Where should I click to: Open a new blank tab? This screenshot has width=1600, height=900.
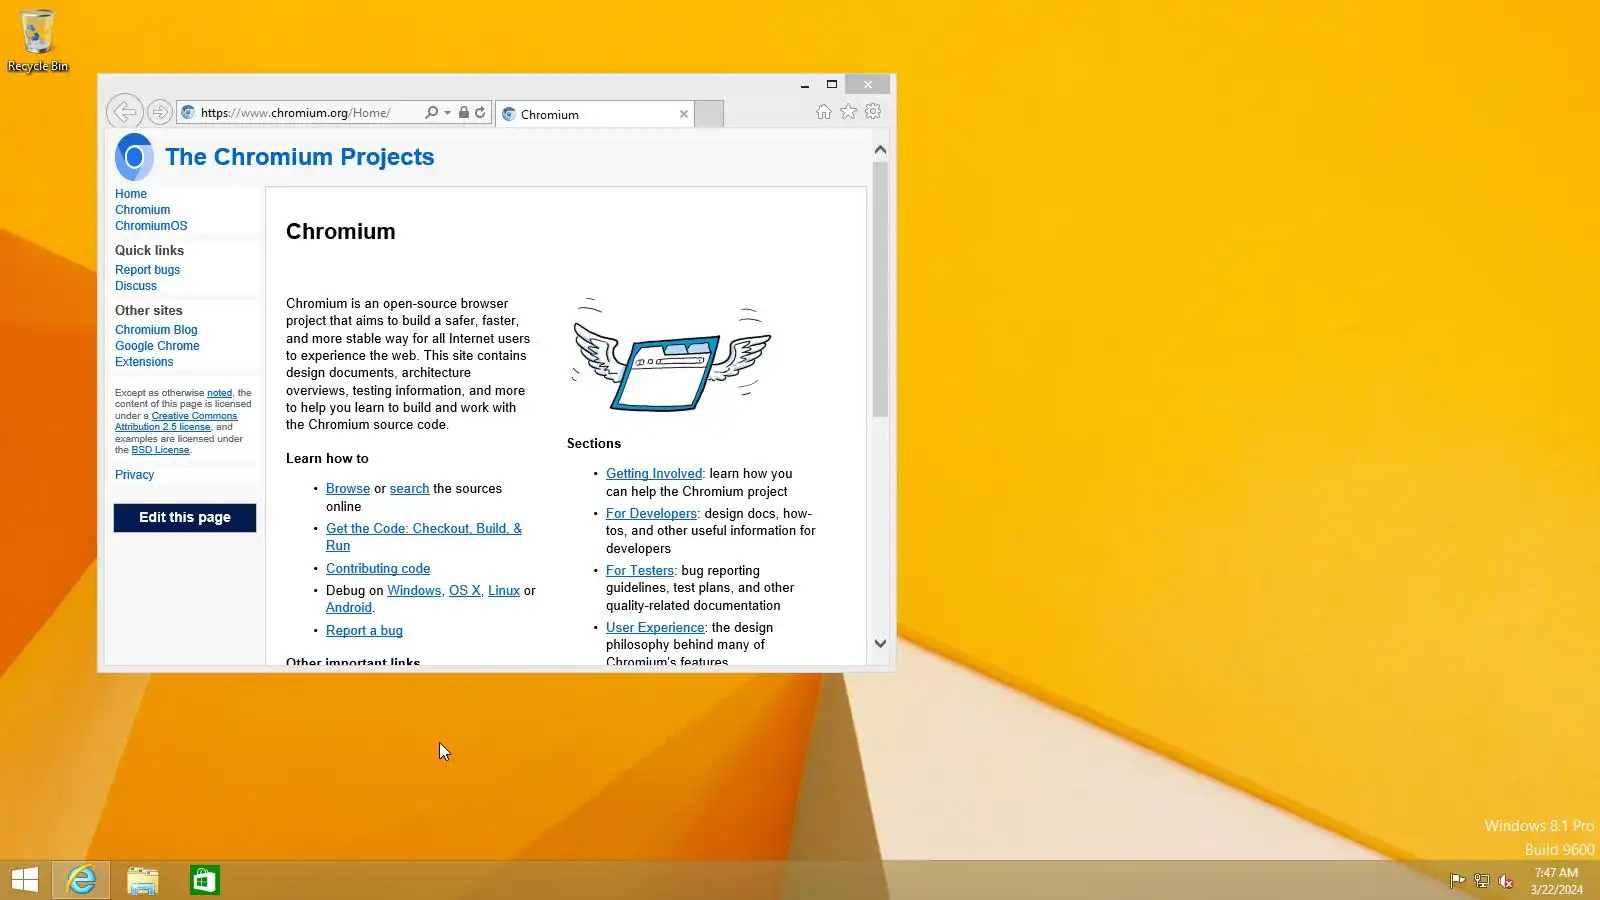tap(709, 114)
